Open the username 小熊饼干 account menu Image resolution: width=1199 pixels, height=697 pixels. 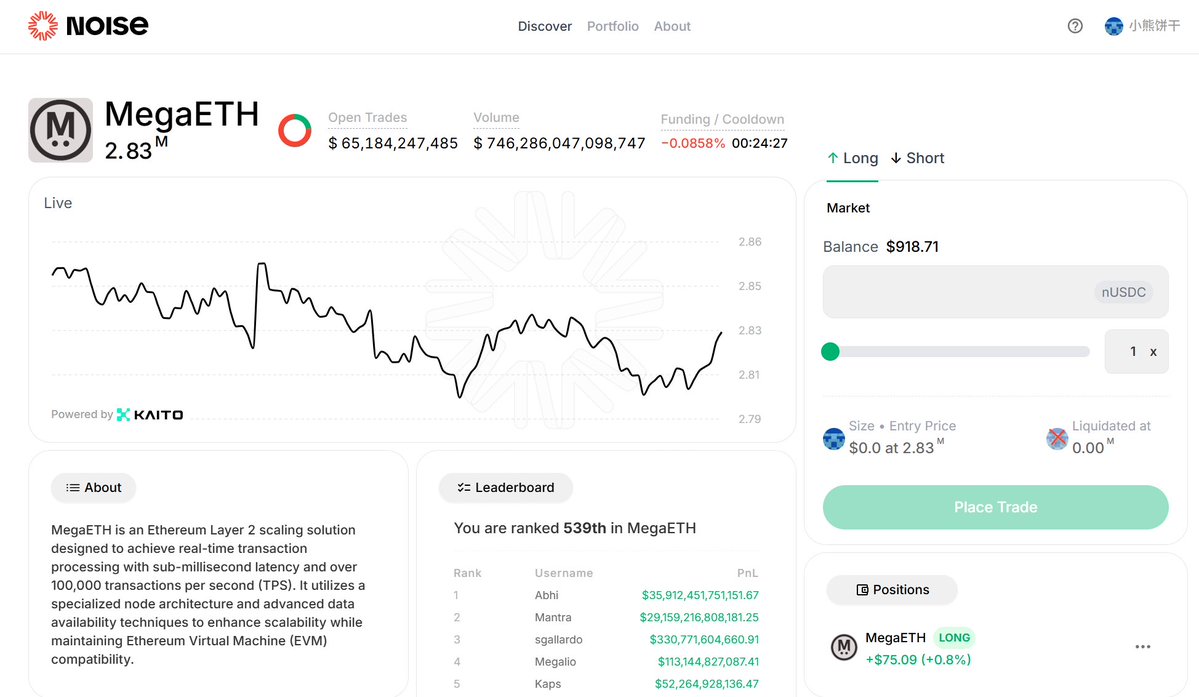click(1155, 26)
